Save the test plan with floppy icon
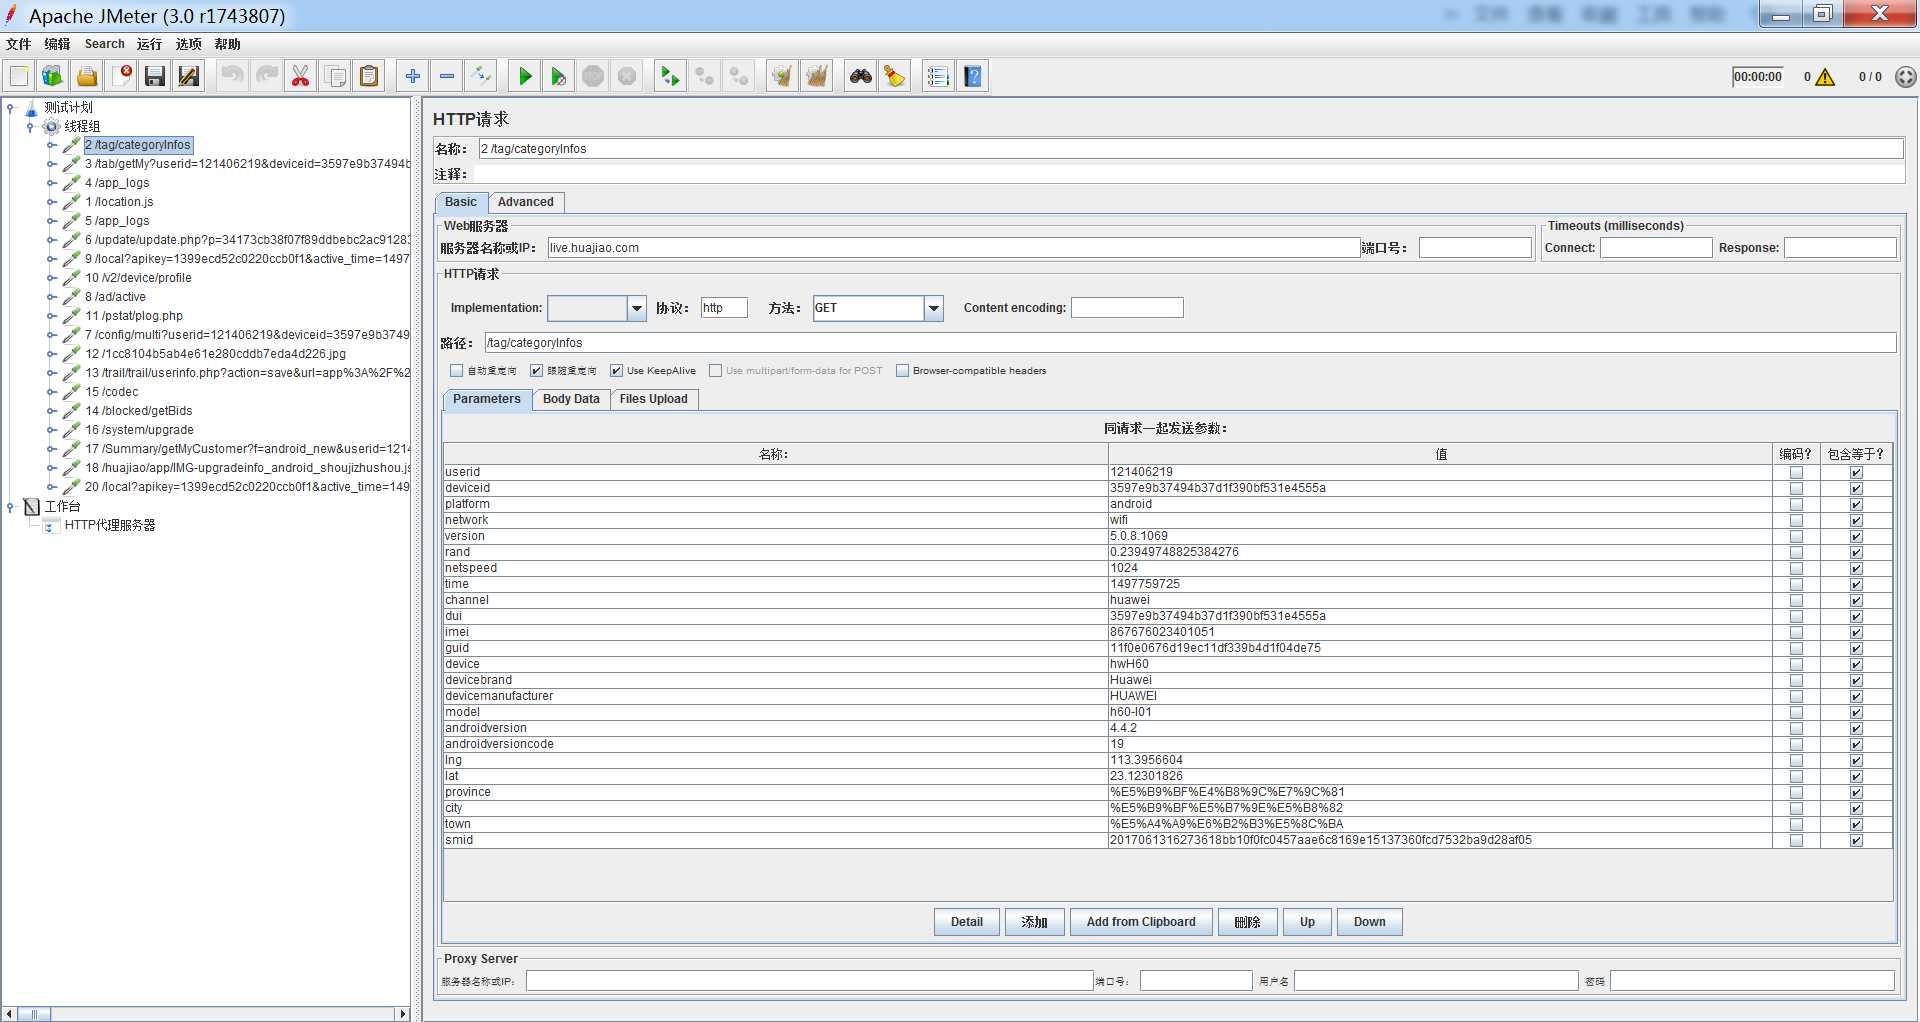Screen dimensions: 1920x1022 click(x=155, y=76)
